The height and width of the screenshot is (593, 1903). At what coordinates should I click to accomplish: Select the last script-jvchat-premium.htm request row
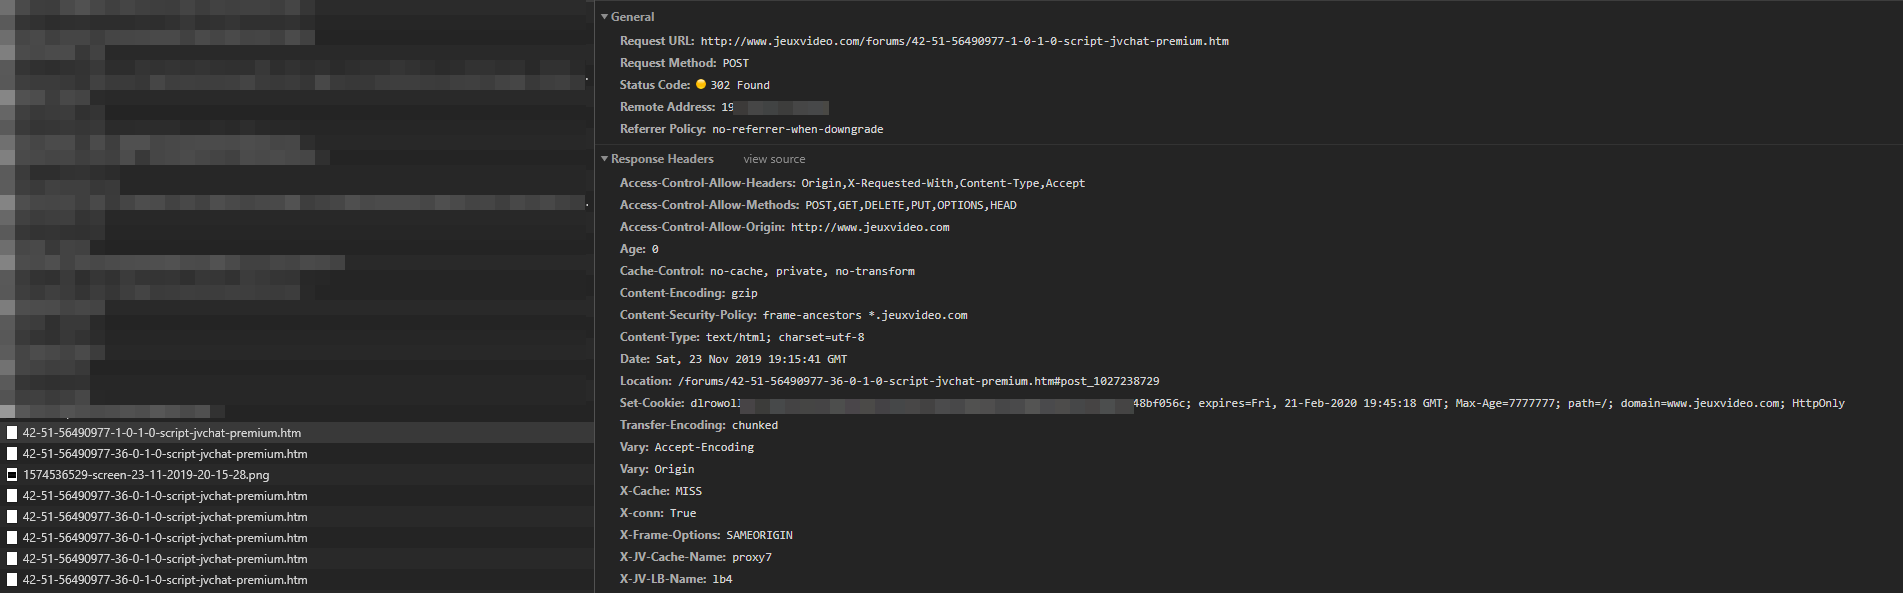coord(297,580)
